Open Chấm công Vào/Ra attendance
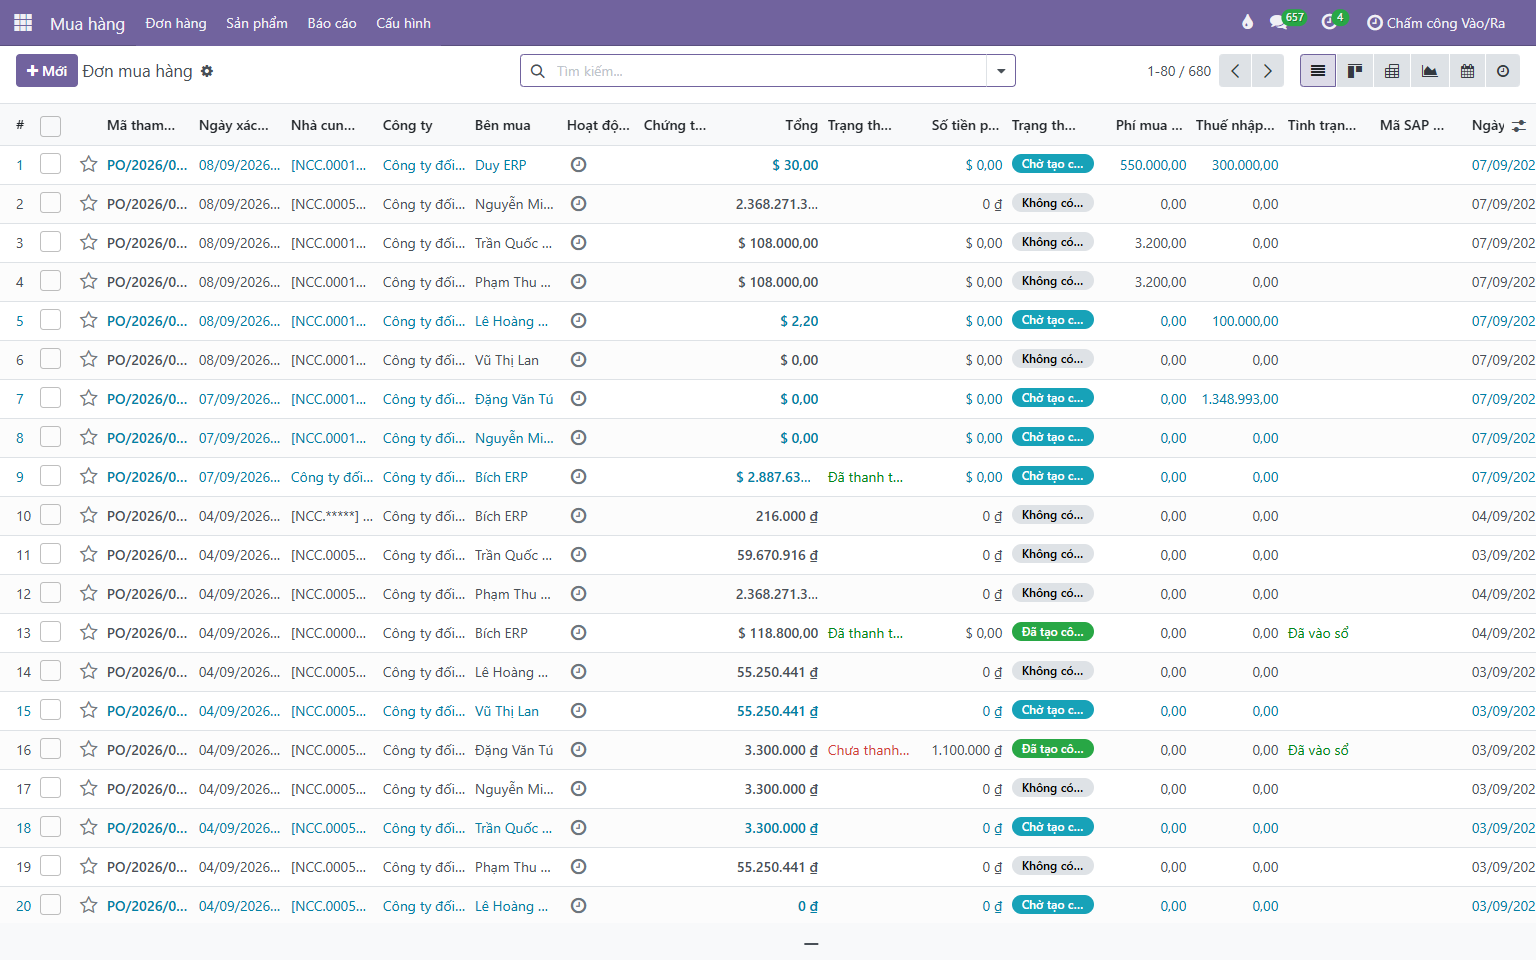 [1436, 23]
